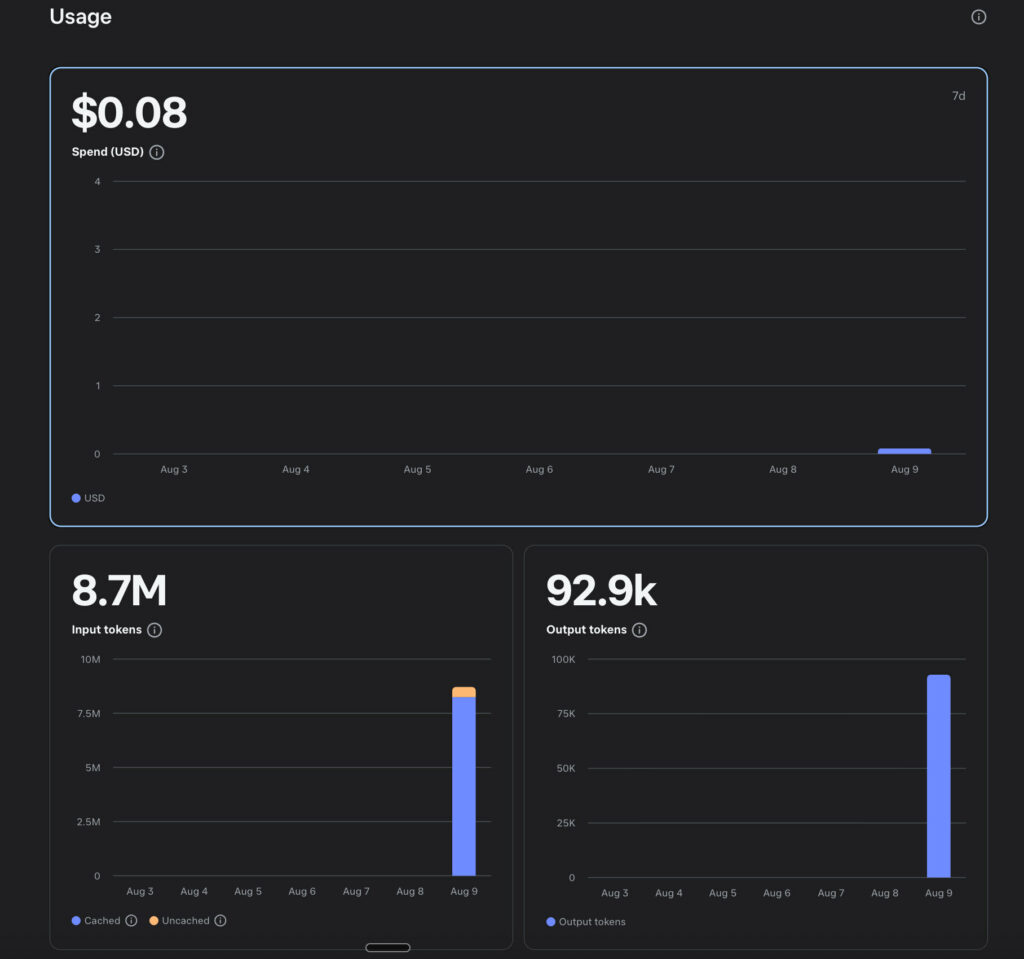Screen dimensions: 1024x959
Task: Click the bottom center pill handle
Action: pyautogui.click(x=388, y=947)
